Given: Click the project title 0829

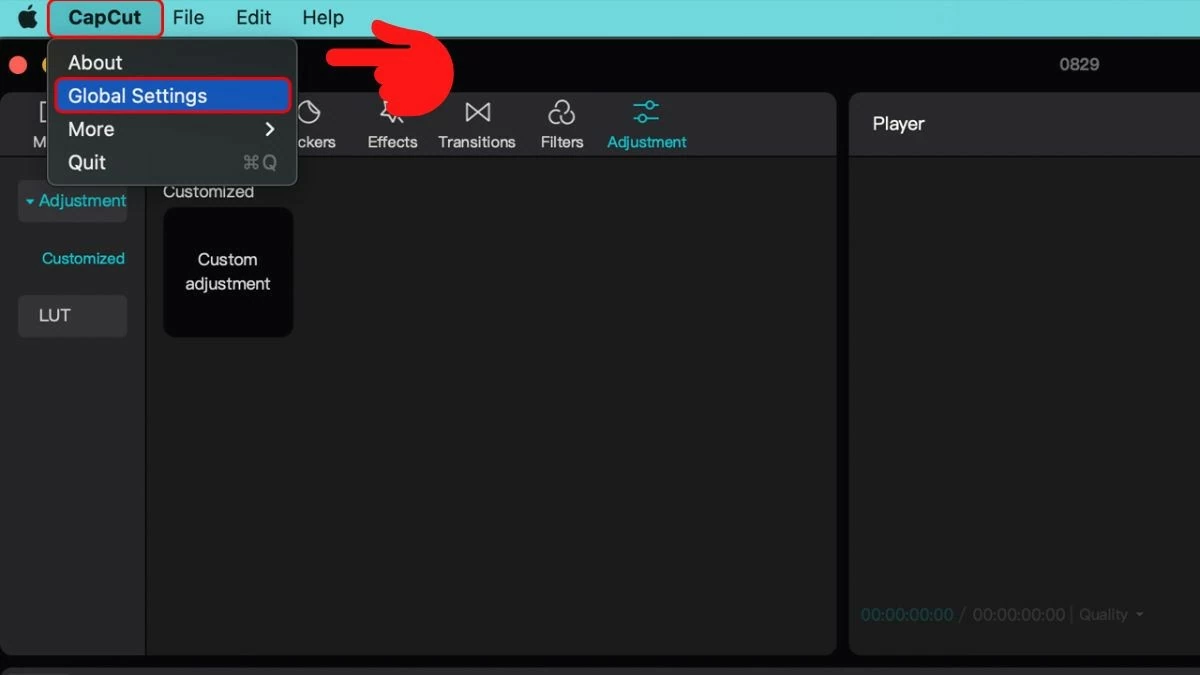Looking at the screenshot, I should (1079, 65).
